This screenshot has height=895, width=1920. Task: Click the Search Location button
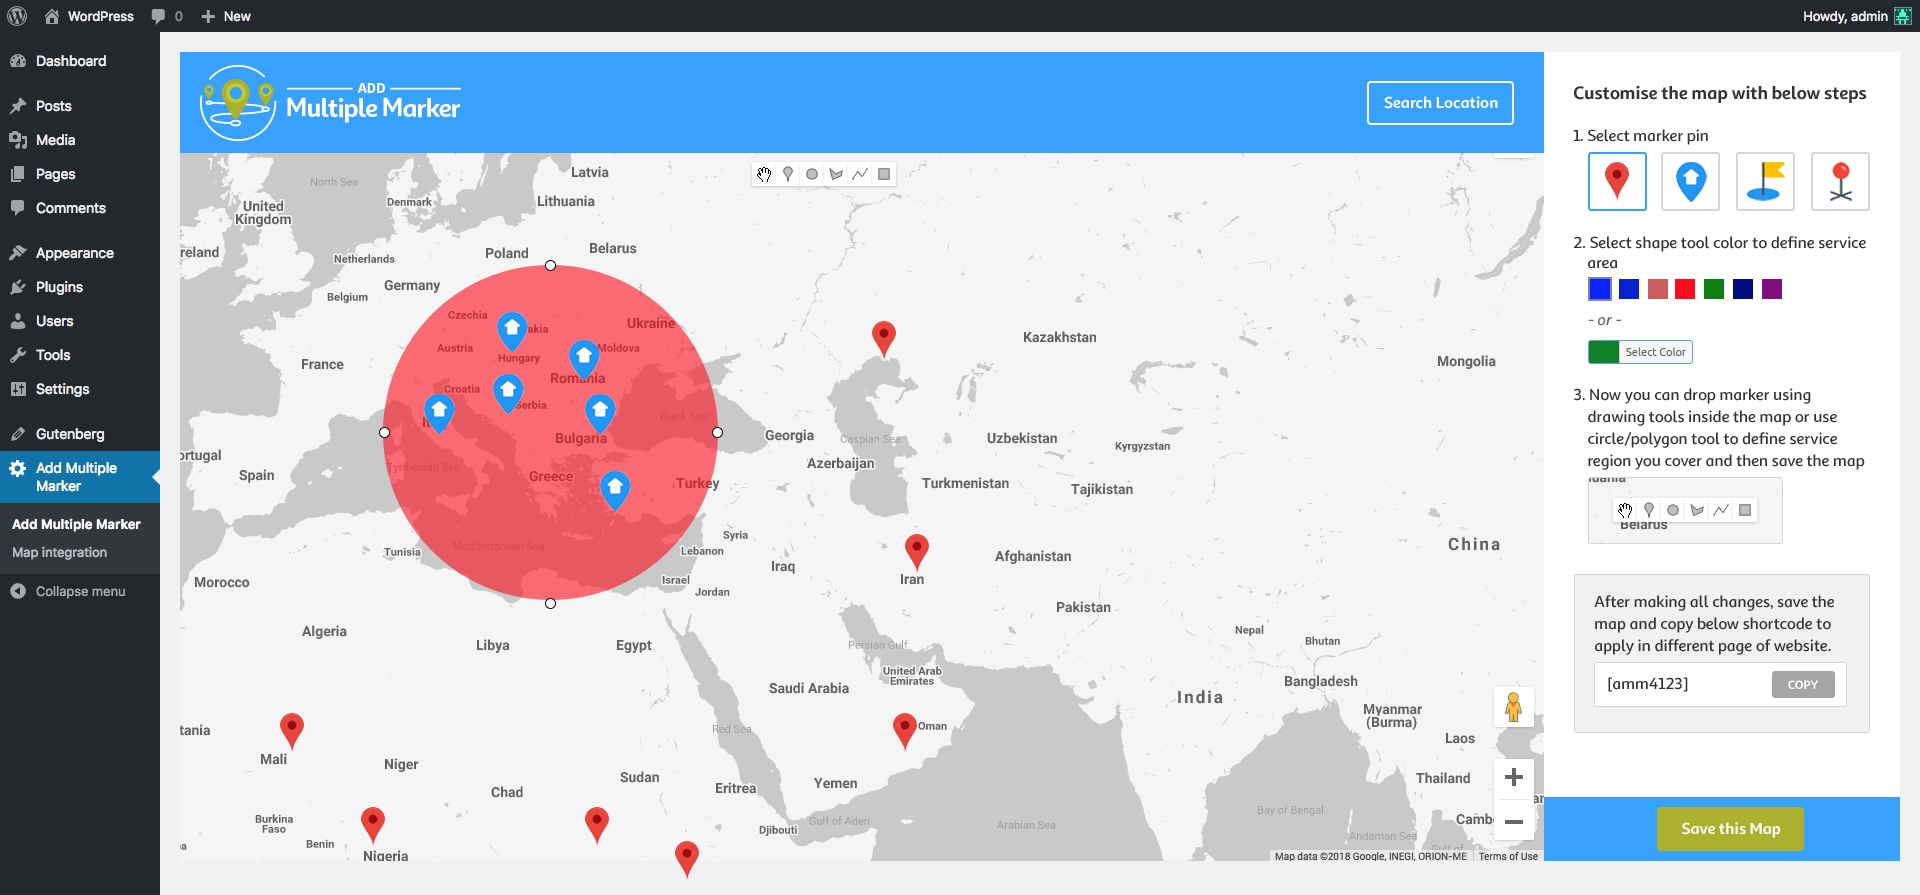1440,103
